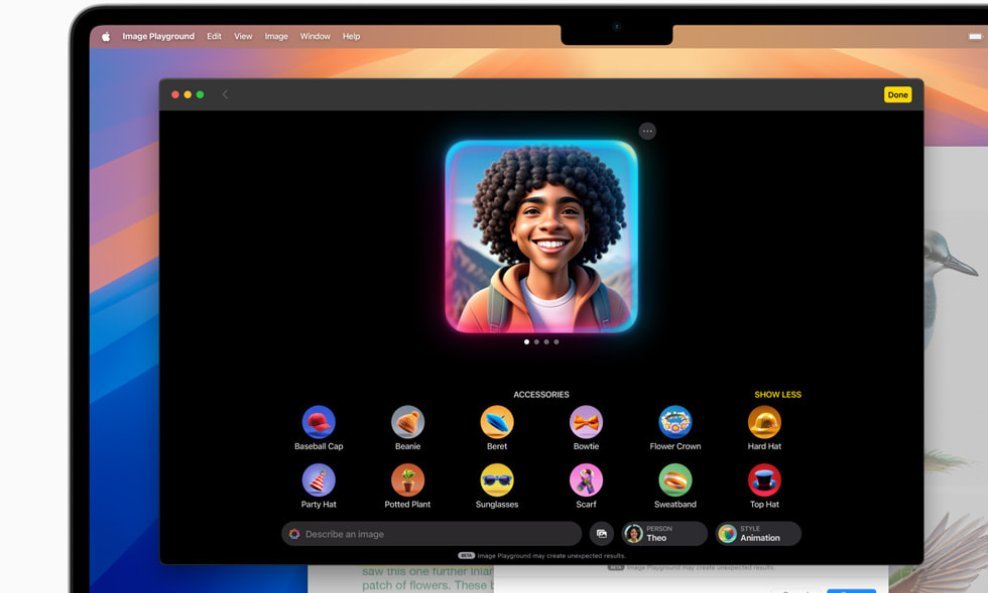Open the photo picker icon beside text field
The height and width of the screenshot is (593, 988).
pos(602,534)
